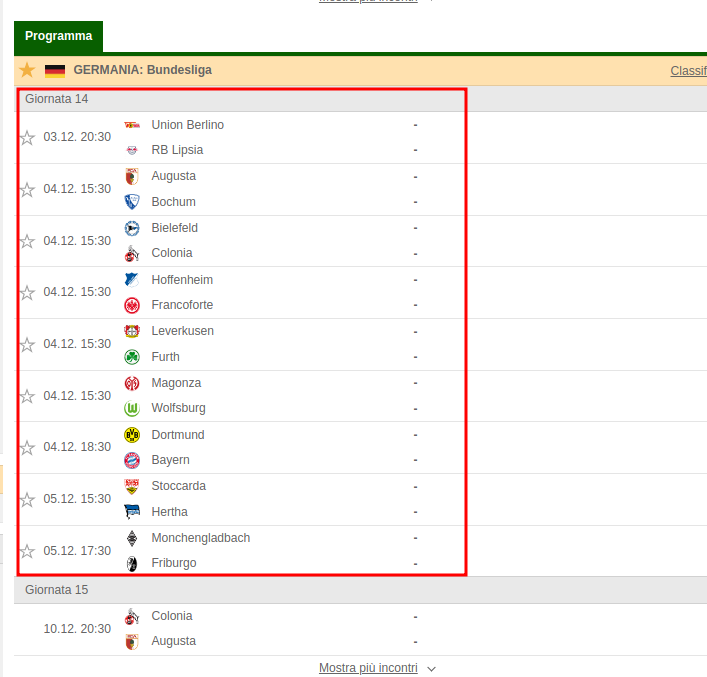Click the bottom Mostra più incontri link
The height and width of the screenshot is (677, 707).
point(368,668)
